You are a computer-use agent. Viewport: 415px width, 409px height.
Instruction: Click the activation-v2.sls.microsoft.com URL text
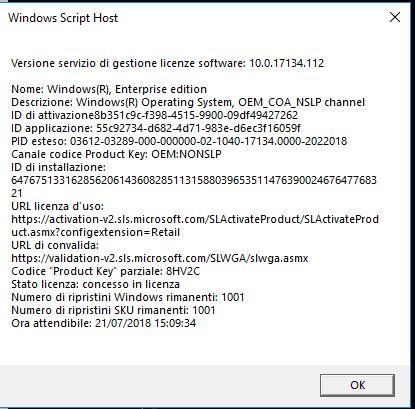pyautogui.click(x=195, y=226)
